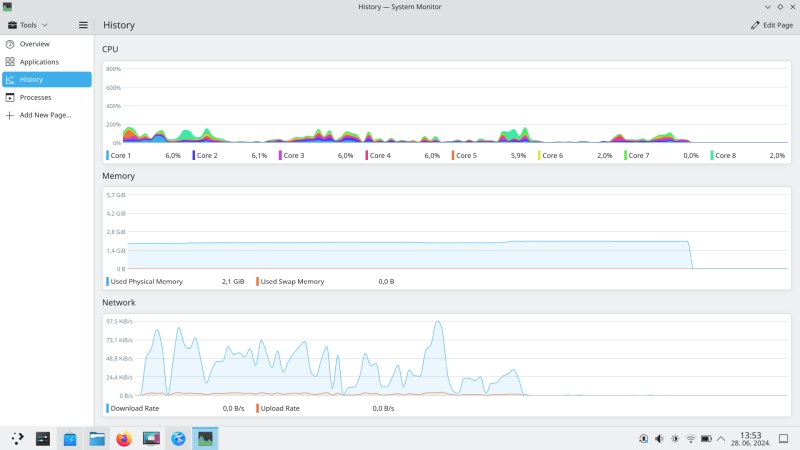Open the Processes page

35,98
